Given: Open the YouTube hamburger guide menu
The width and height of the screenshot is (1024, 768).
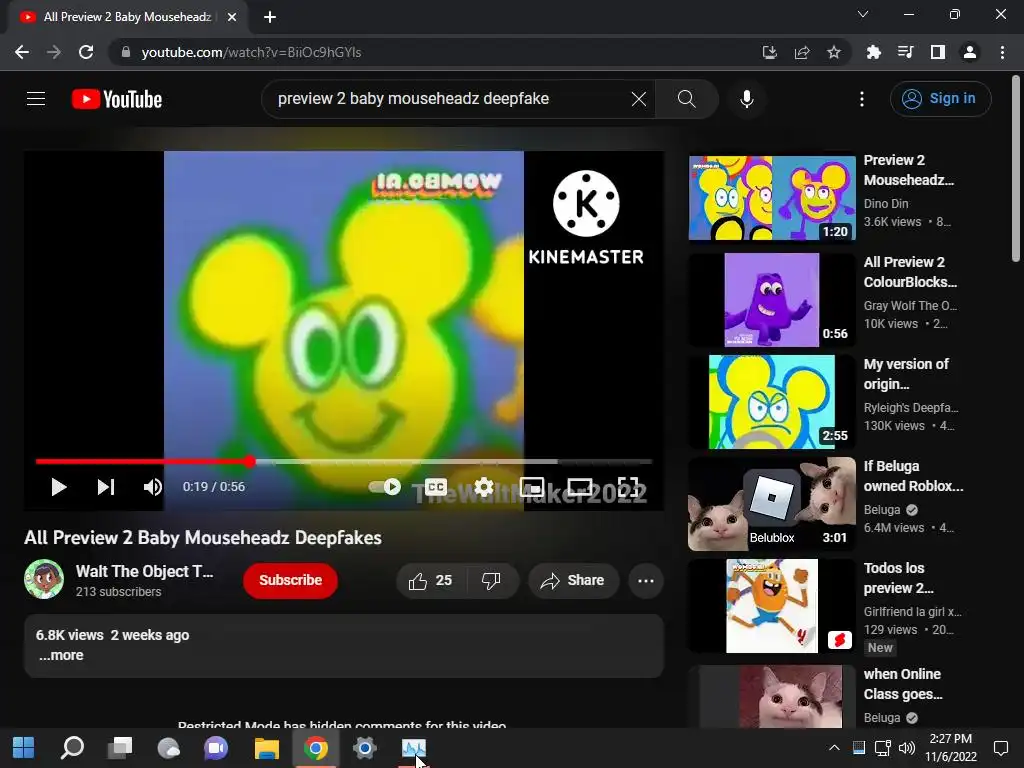Looking at the screenshot, I should coord(36,99).
